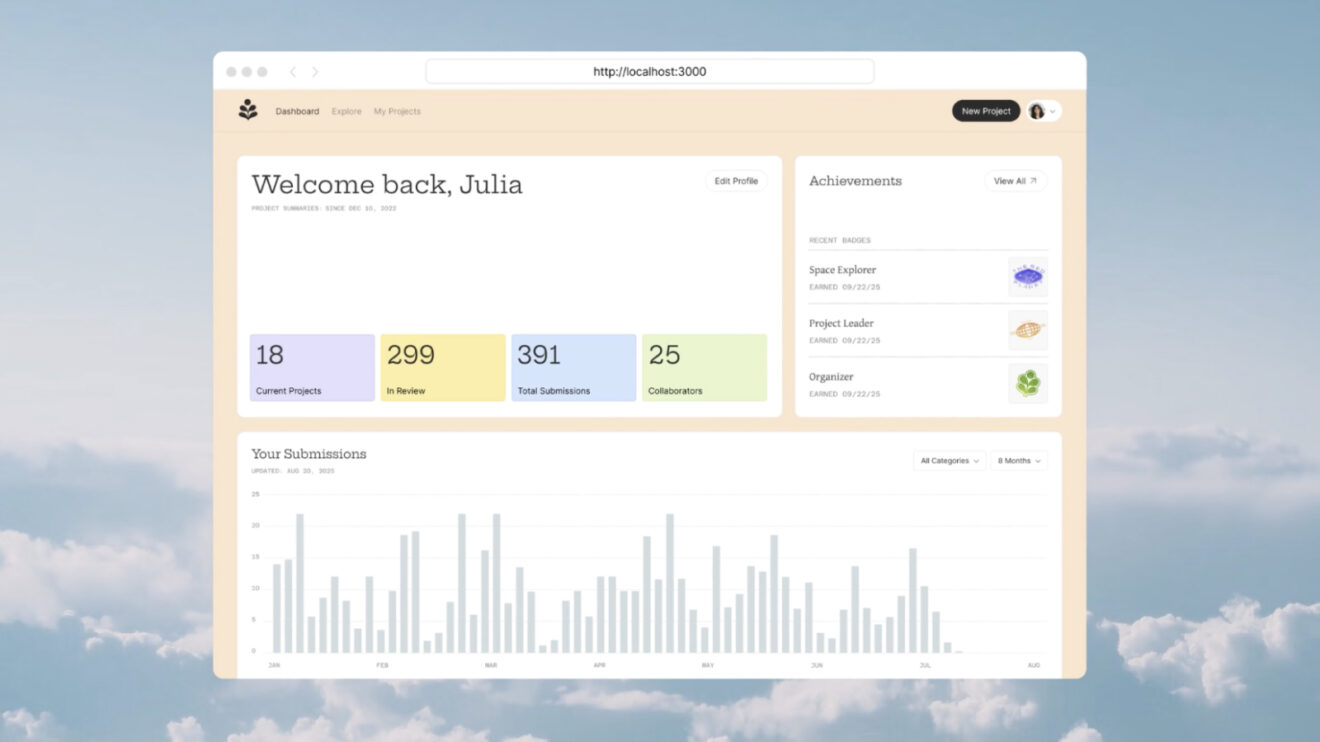1320x742 pixels.
Task: Select the Dashboard navigation item
Action: [x=297, y=111]
